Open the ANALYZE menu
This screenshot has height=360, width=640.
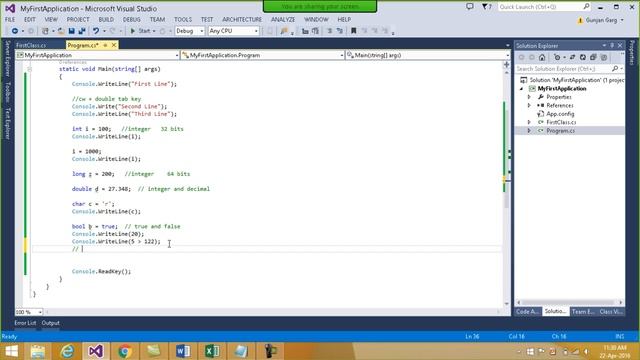(283, 20)
